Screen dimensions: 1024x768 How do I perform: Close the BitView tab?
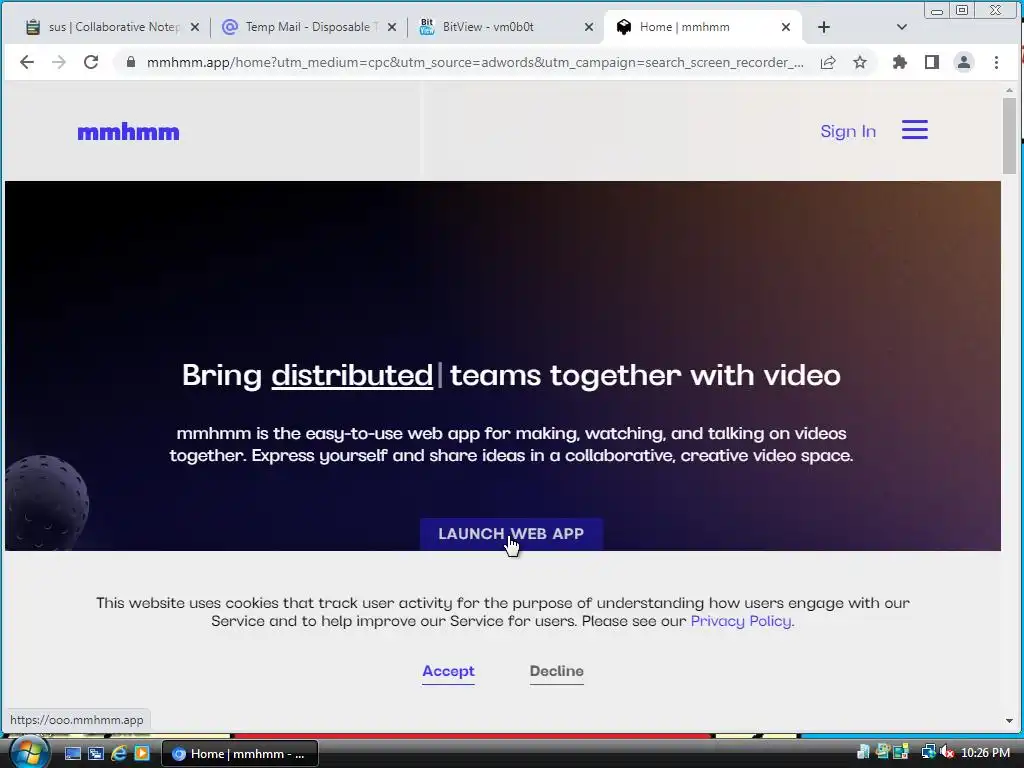click(x=588, y=27)
